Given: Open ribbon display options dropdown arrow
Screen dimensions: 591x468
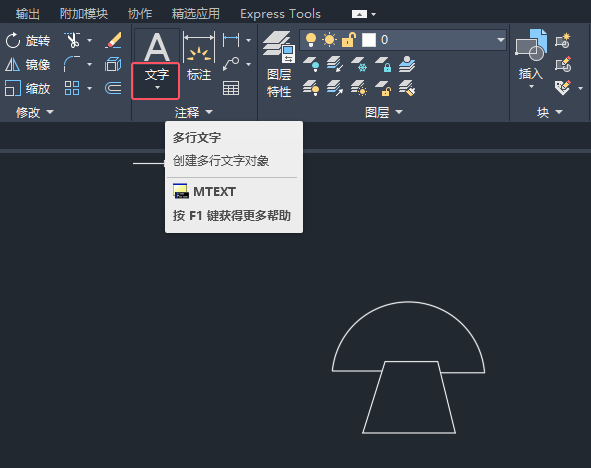Looking at the screenshot, I should pos(374,14).
